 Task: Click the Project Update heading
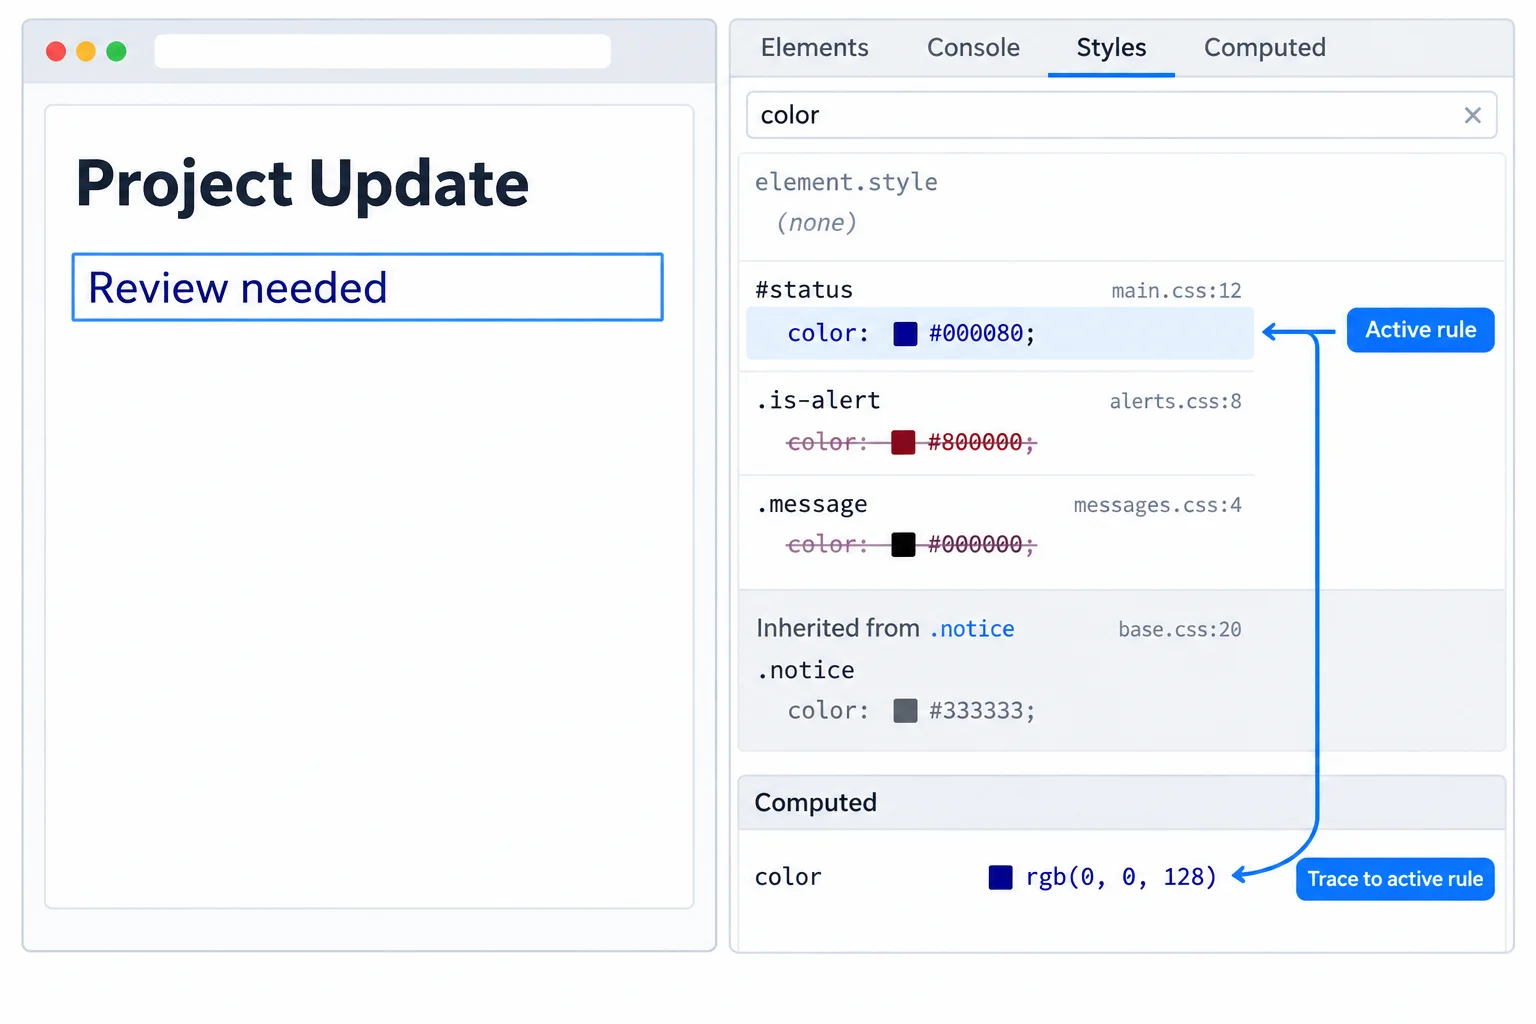click(302, 184)
